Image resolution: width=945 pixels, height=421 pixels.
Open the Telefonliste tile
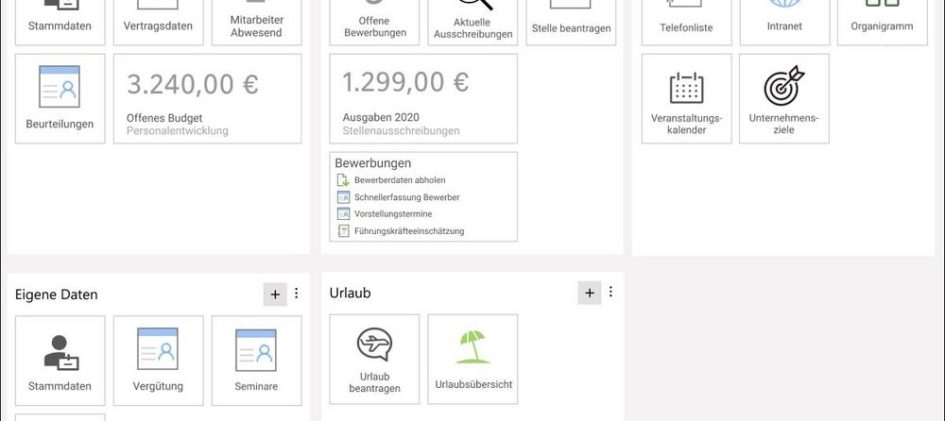pyautogui.click(x=686, y=22)
